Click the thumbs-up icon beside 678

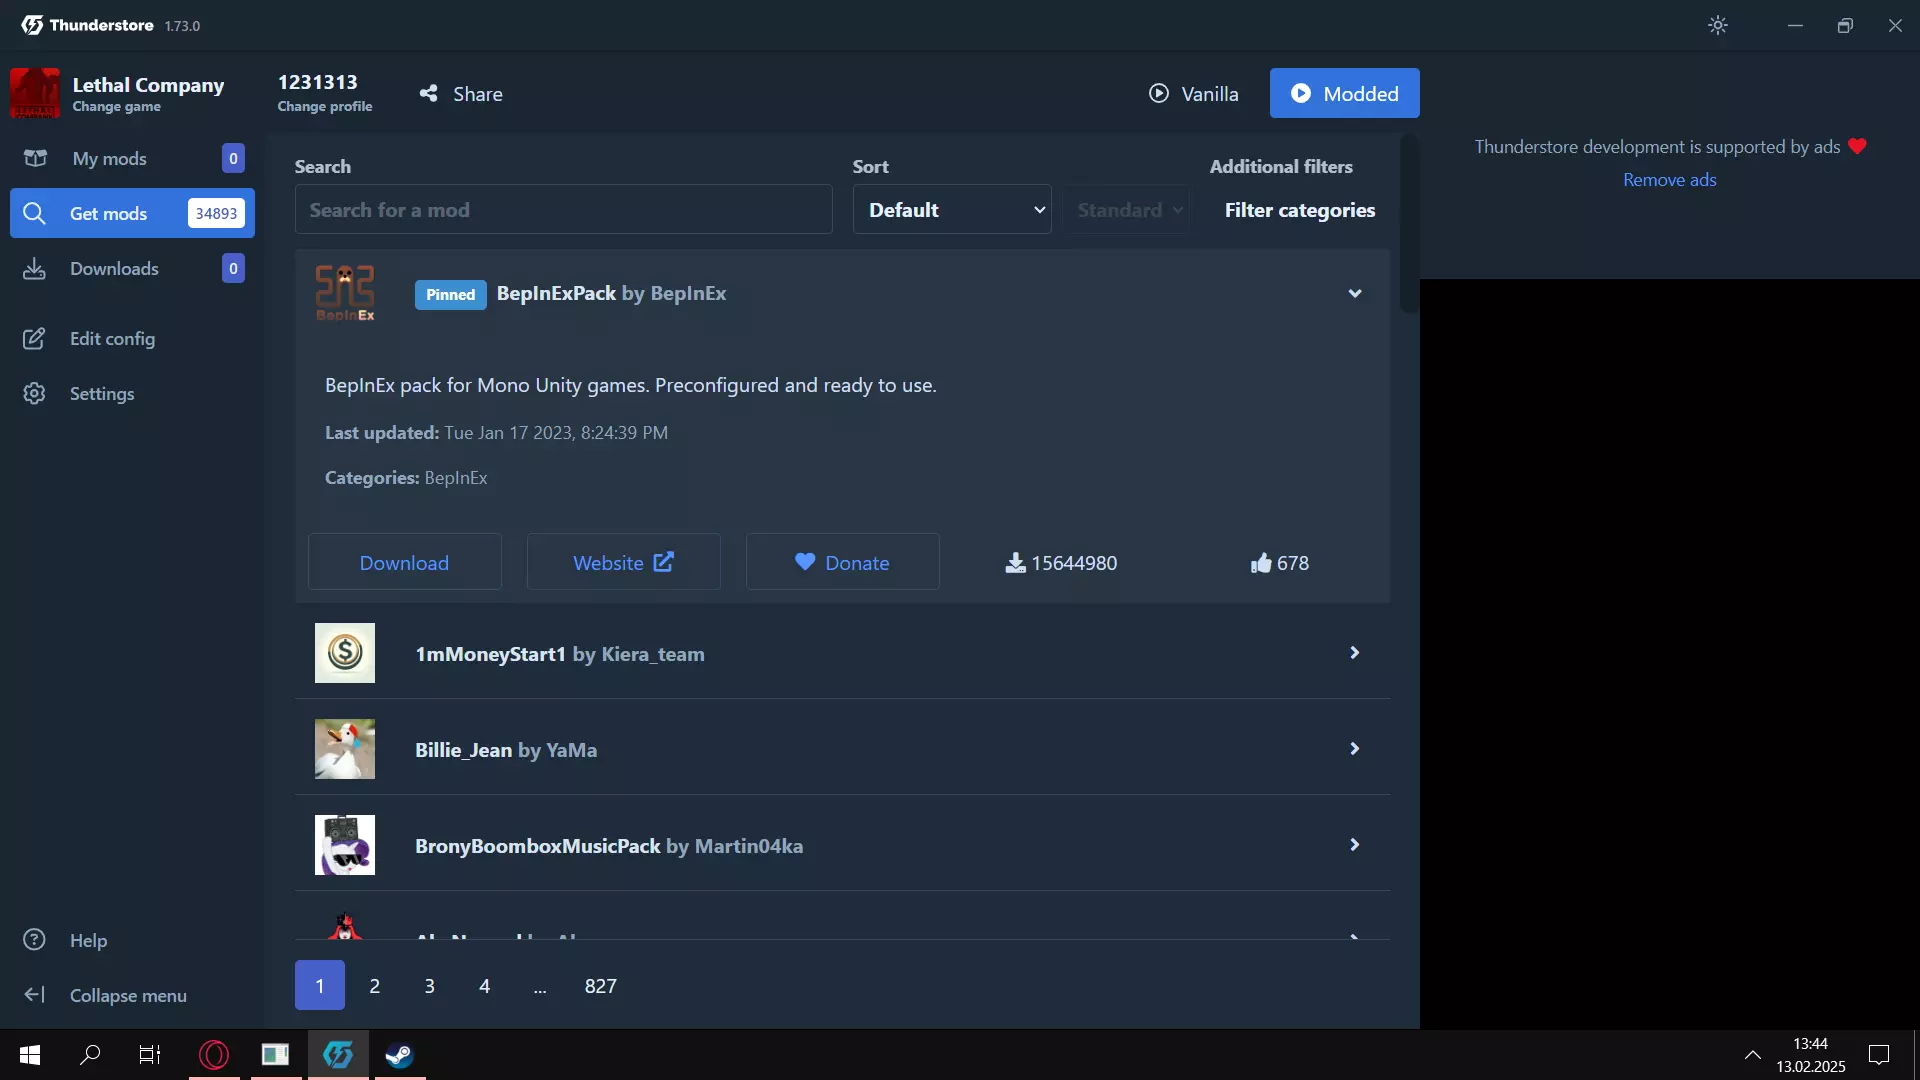(1260, 563)
